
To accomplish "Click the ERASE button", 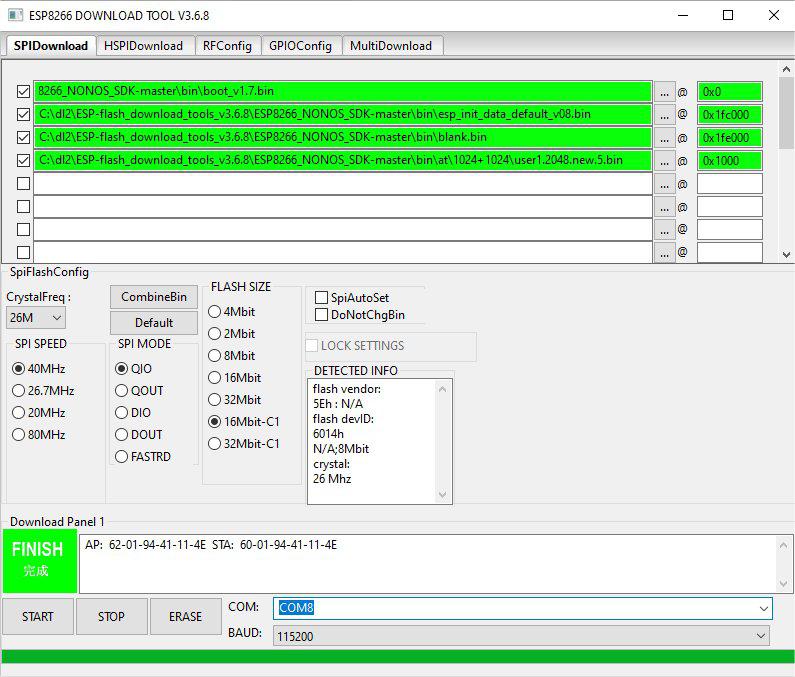I will (x=185, y=617).
